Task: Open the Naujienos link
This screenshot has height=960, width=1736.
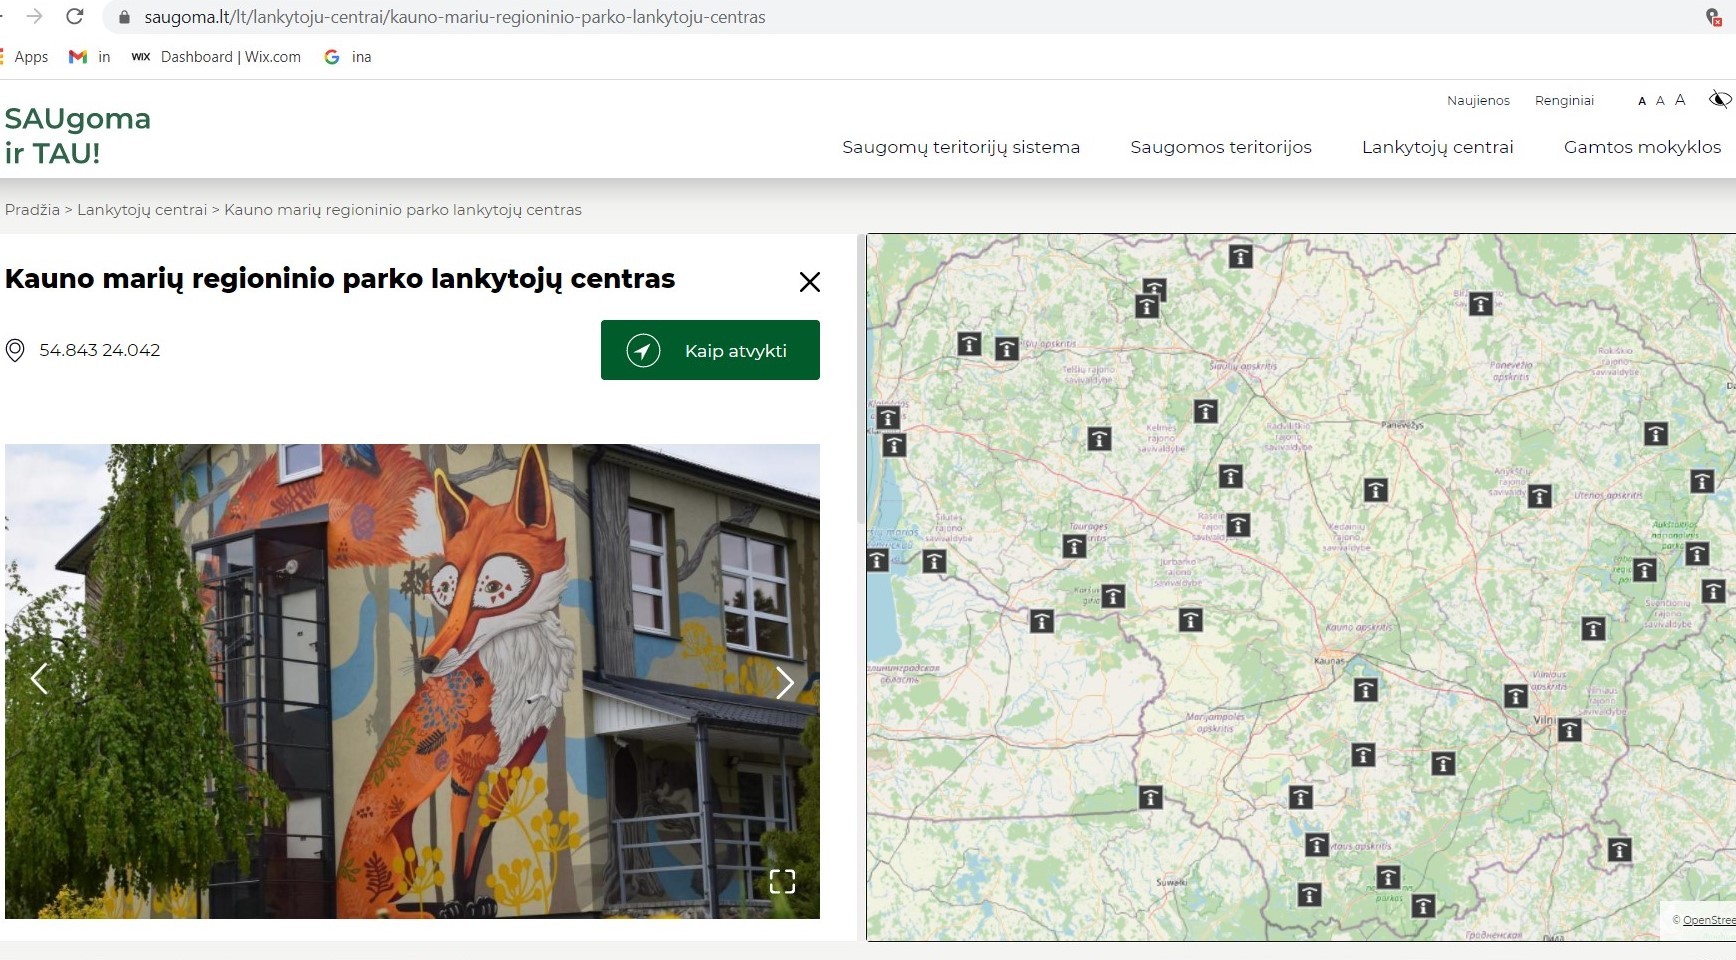Action: [1478, 101]
